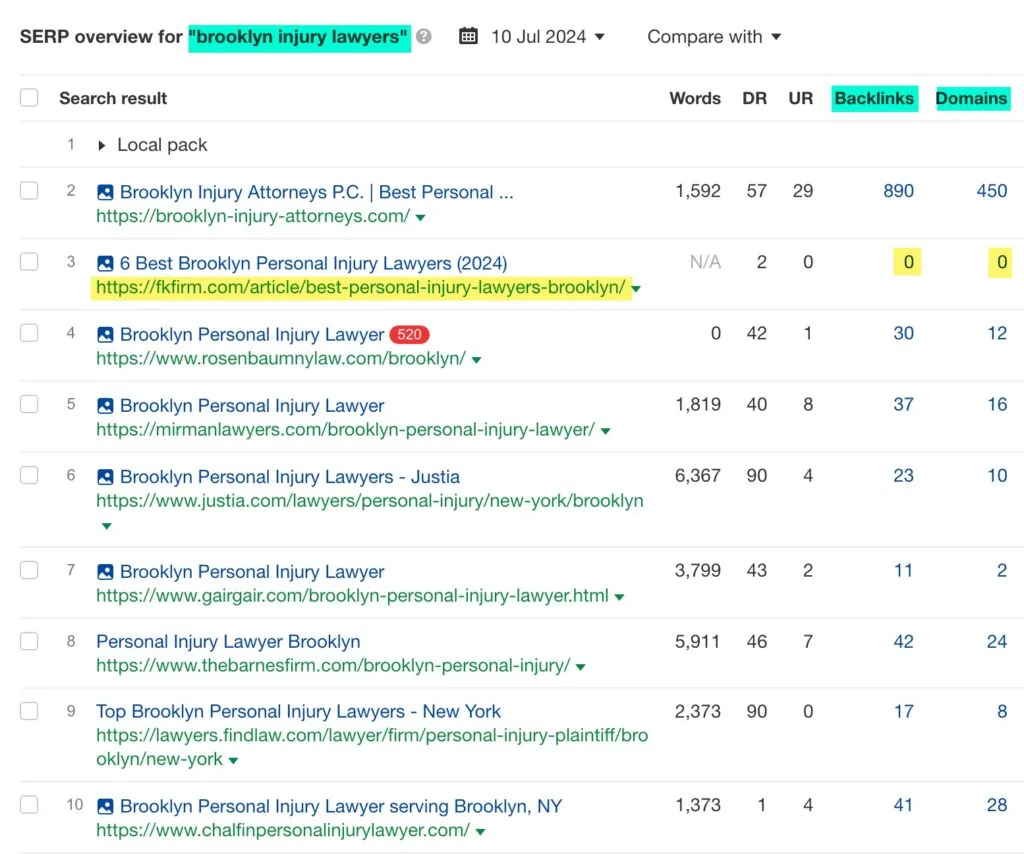Screen dimensions: 1024x854
Task: Click the red 520 badge on result 4
Action: click(x=409, y=335)
